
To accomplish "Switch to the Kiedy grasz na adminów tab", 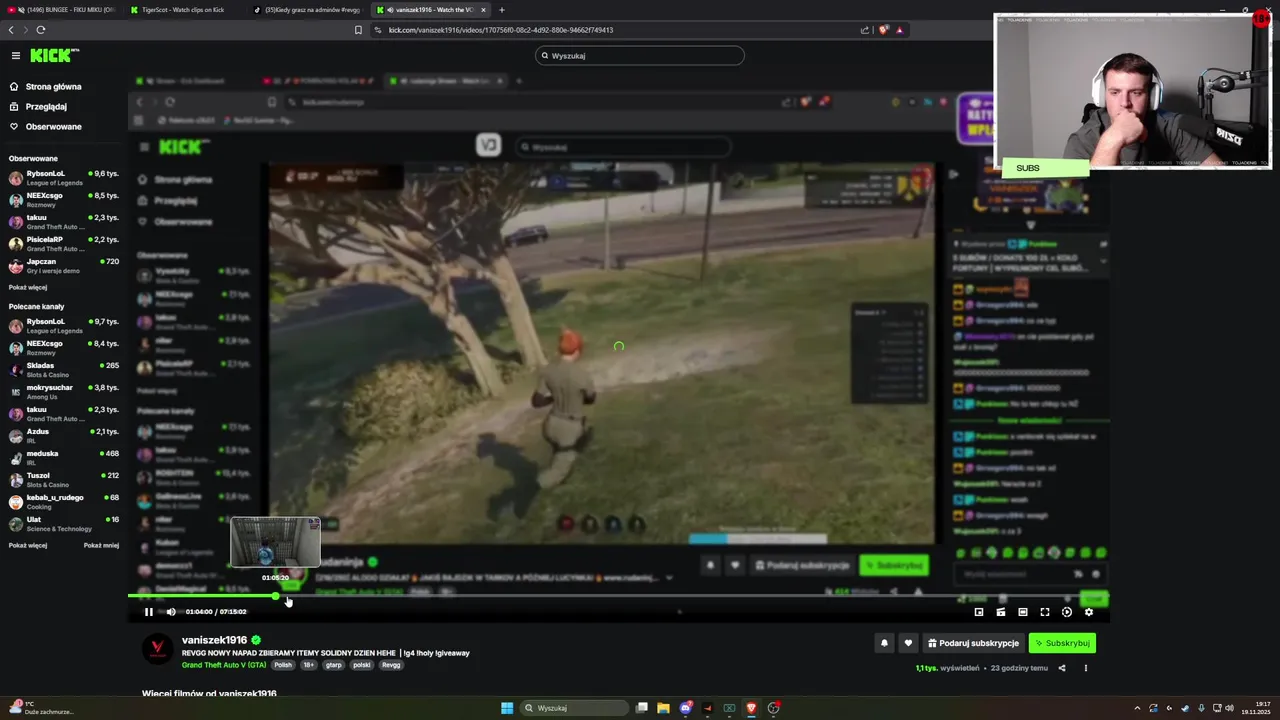I will point(307,10).
